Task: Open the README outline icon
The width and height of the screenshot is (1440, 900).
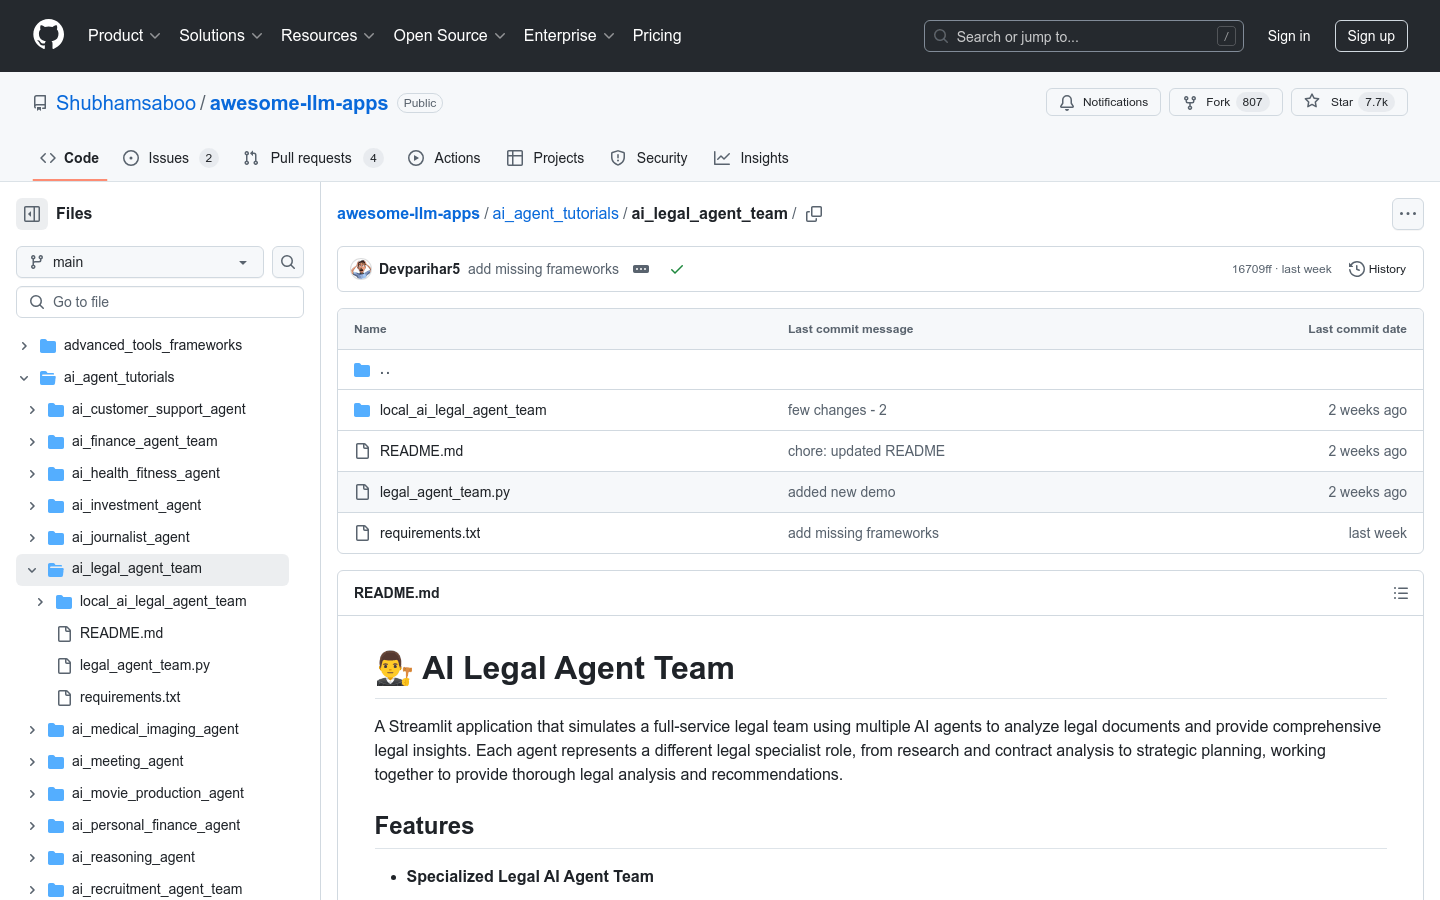Action: (x=1401, y=593)
